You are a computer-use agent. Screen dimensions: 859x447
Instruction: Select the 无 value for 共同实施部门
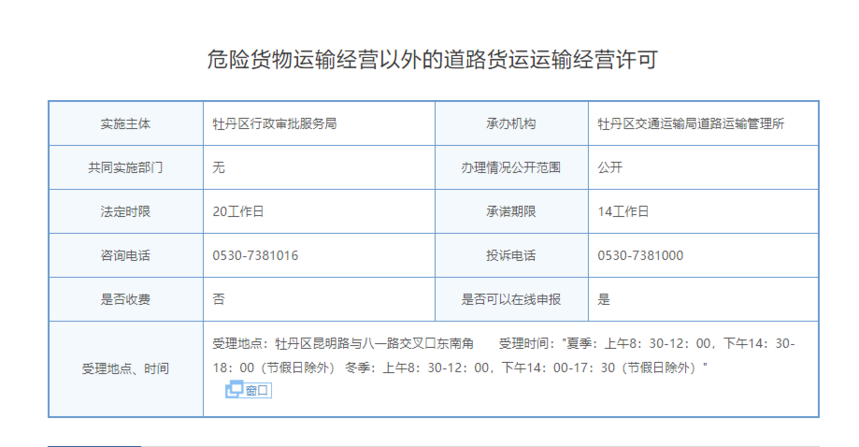[x=219, y=168]
